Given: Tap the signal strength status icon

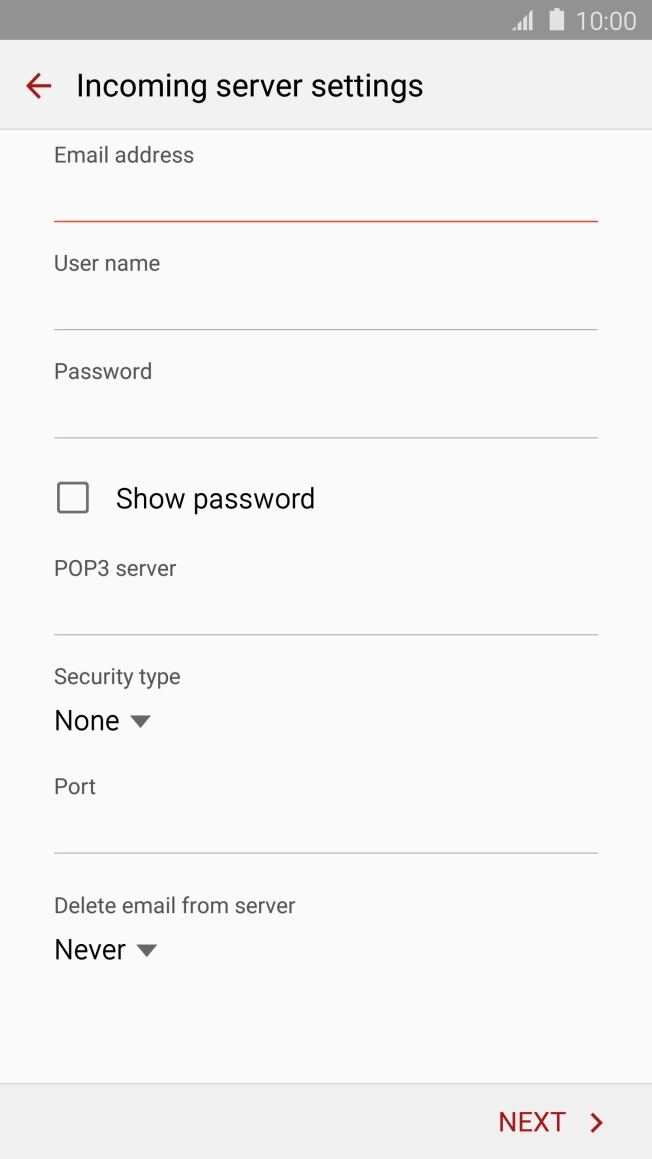Looking at the screenshot, I should coord(523,20).
